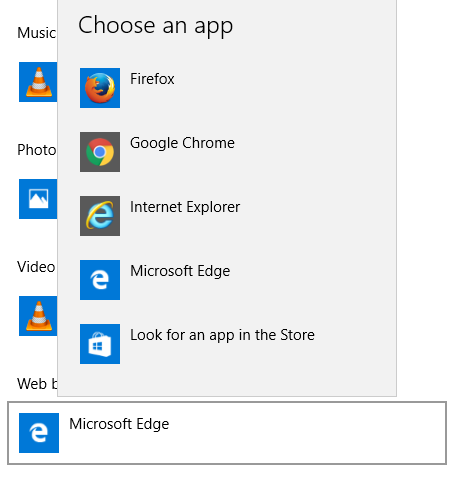Select Microsoft Edge text in the popup list

point(180,271)
